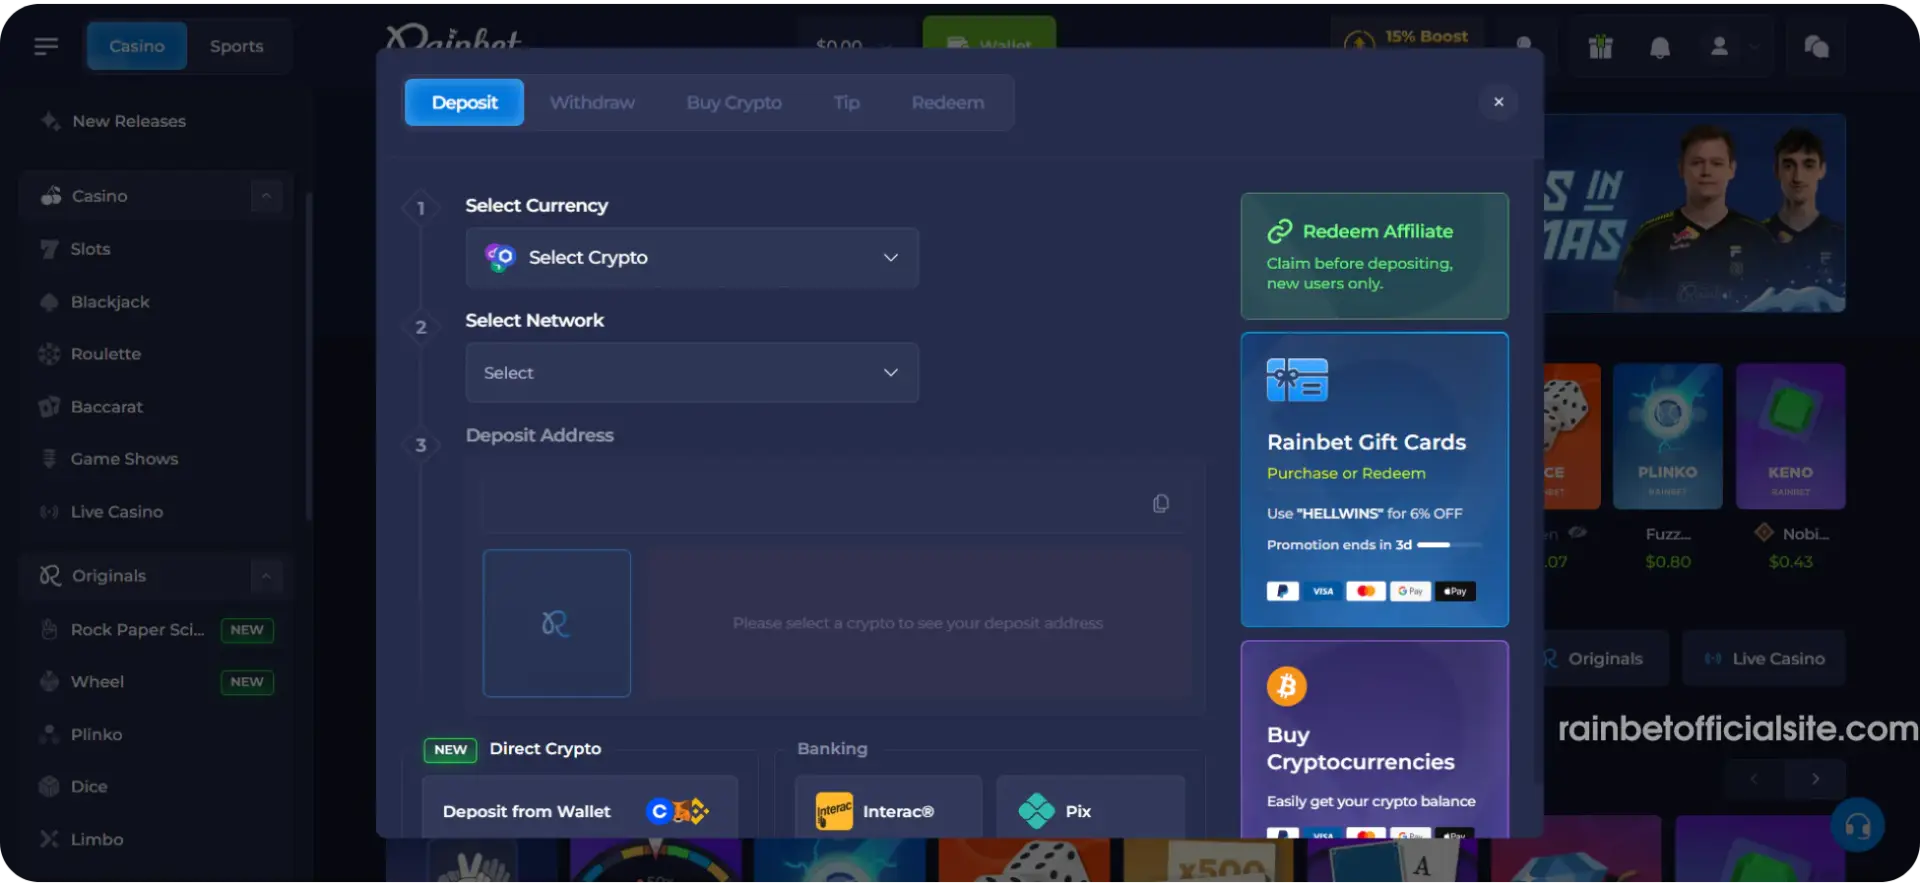Open Rock Paper Scissors in sidebar

point(138,630)
